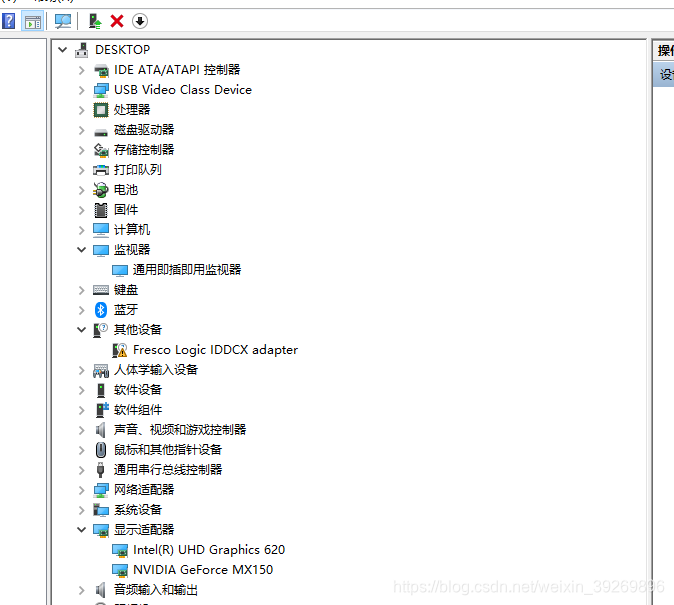Expand the 音频输入和输出 node
This screenshot has width=674, height=605.
tap(82, 590)
